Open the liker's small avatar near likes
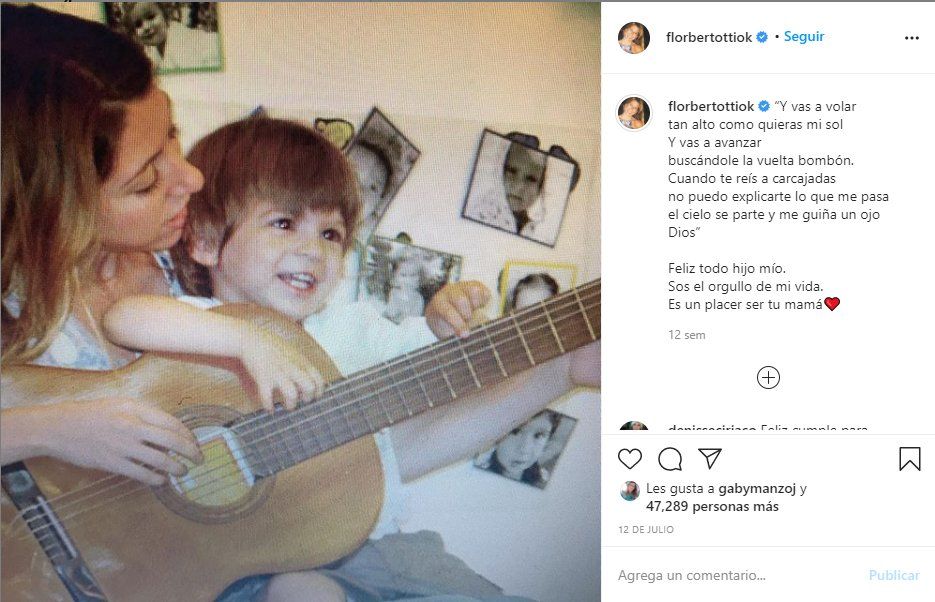 coord(630,490)
